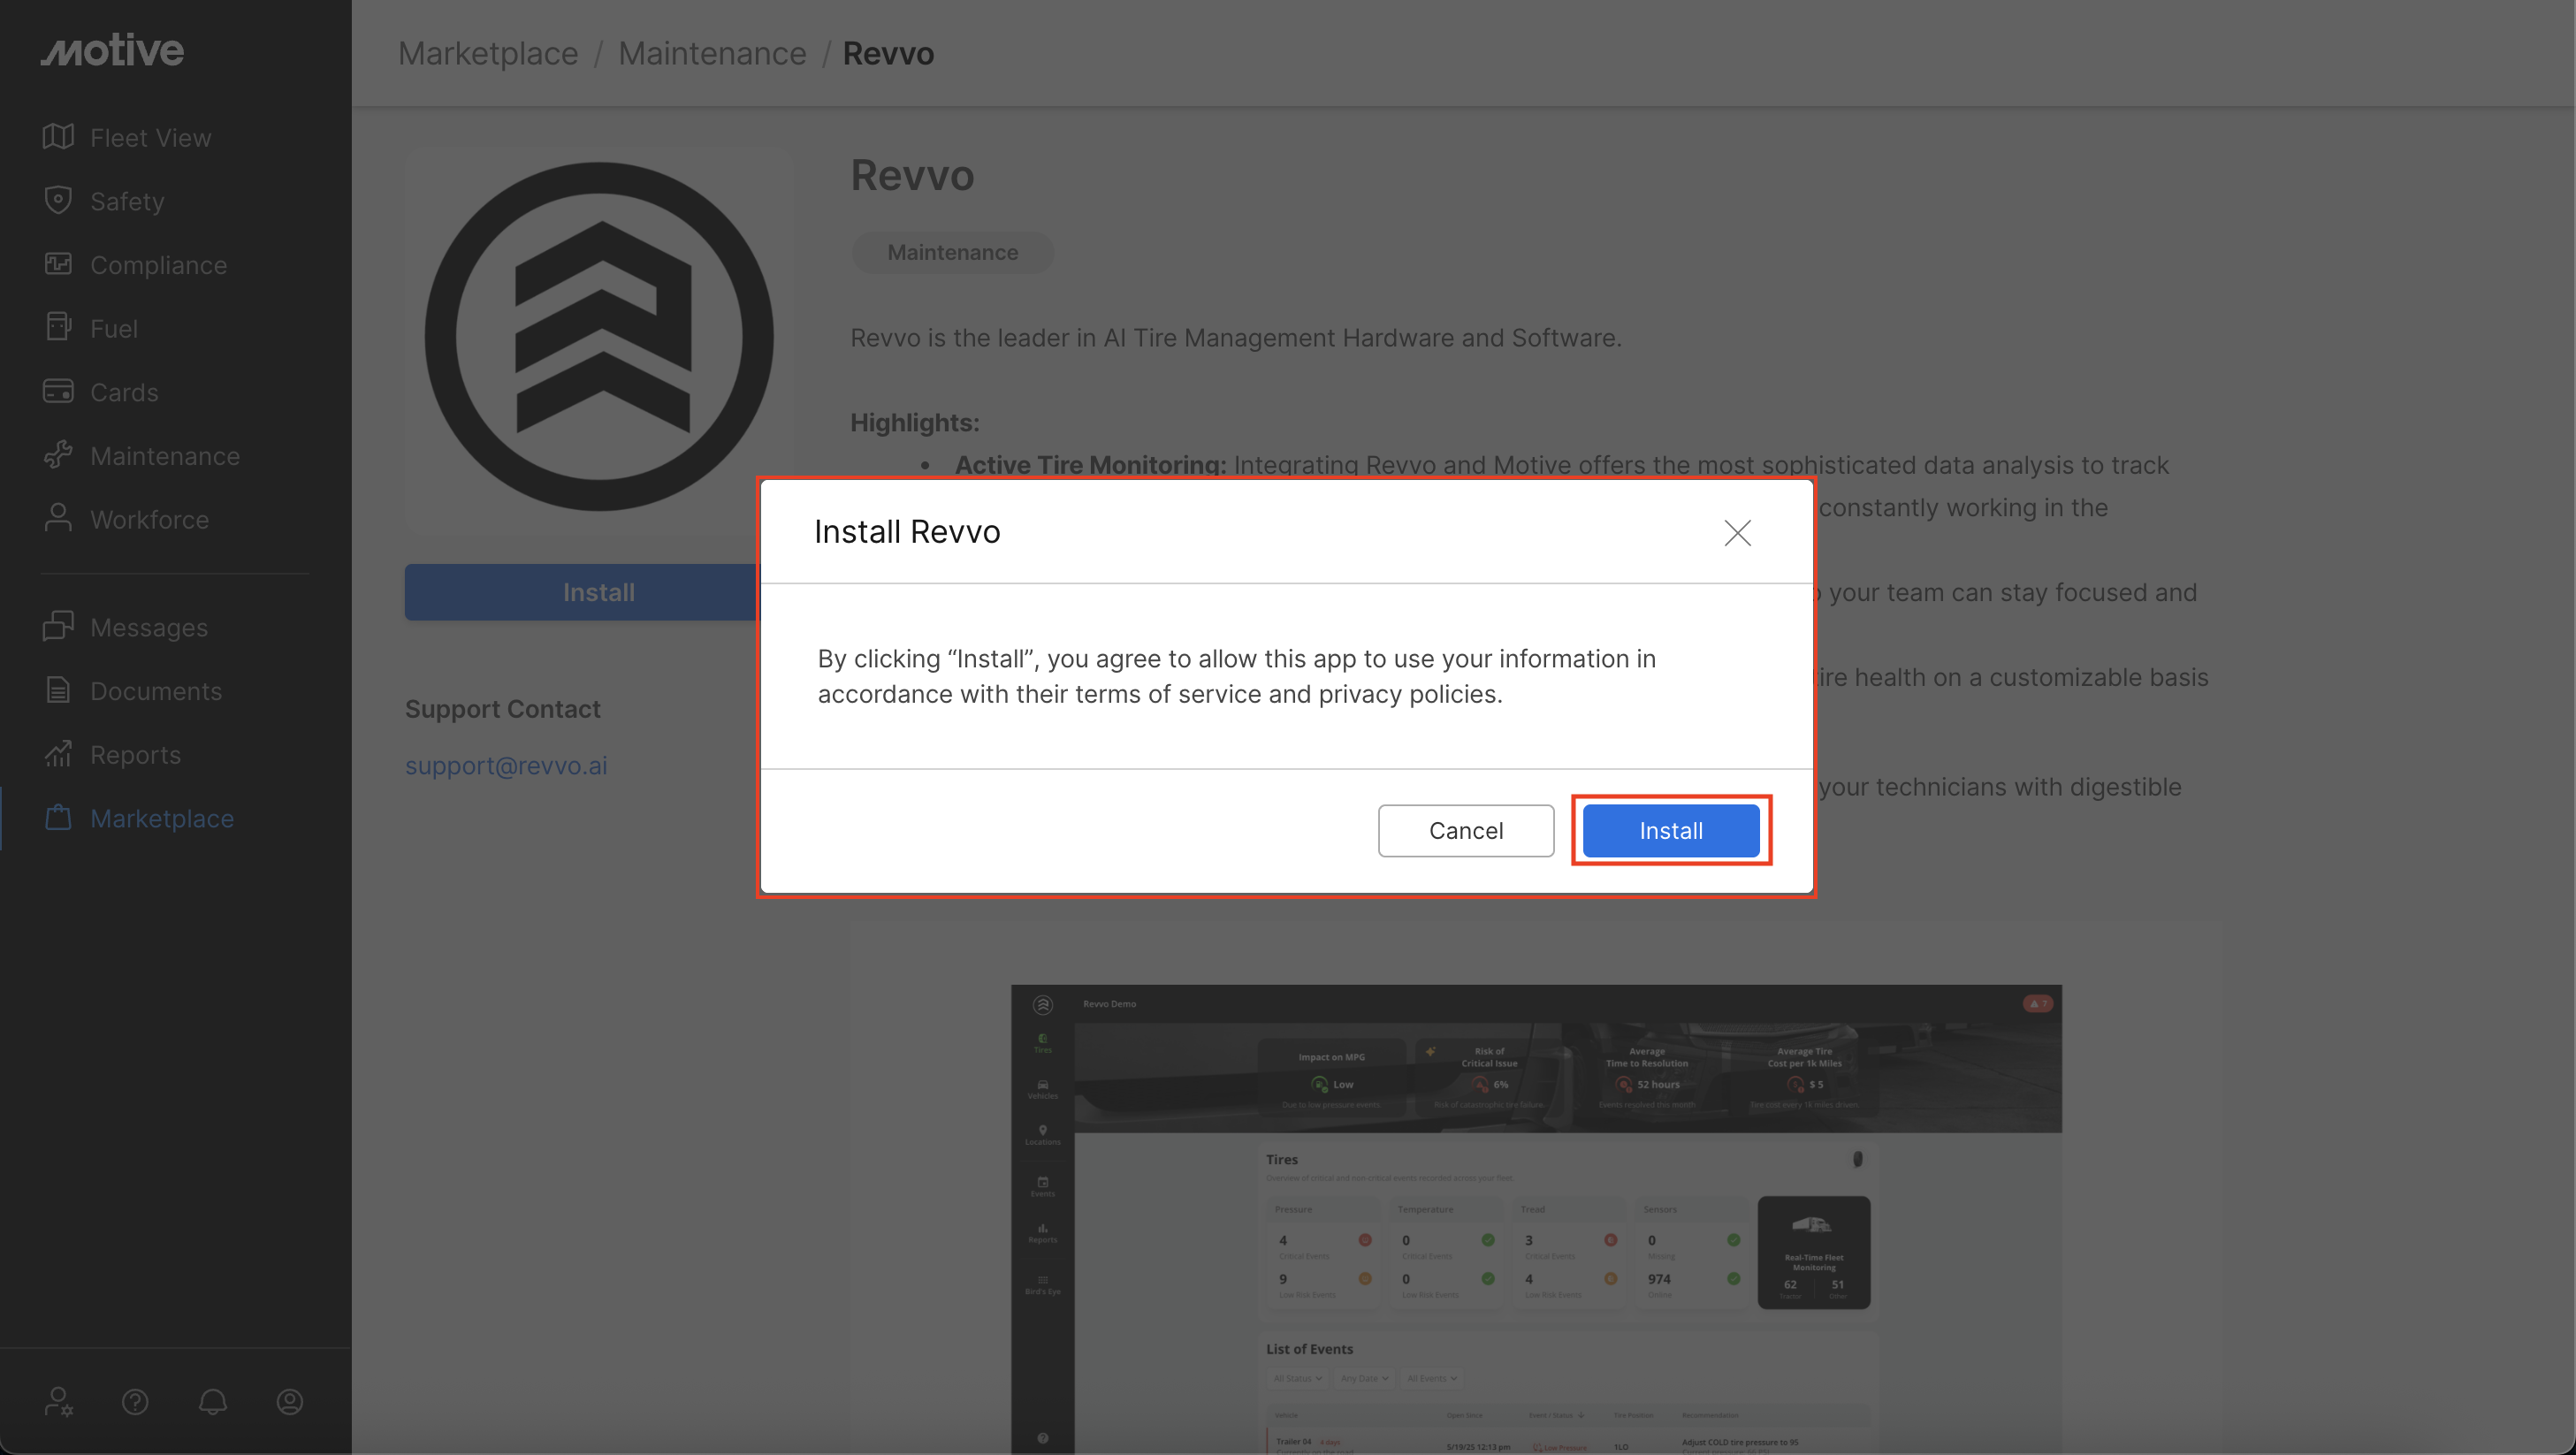Open support@revvo.ai email link
2576x1455 pixels.
tap(506, 766)
